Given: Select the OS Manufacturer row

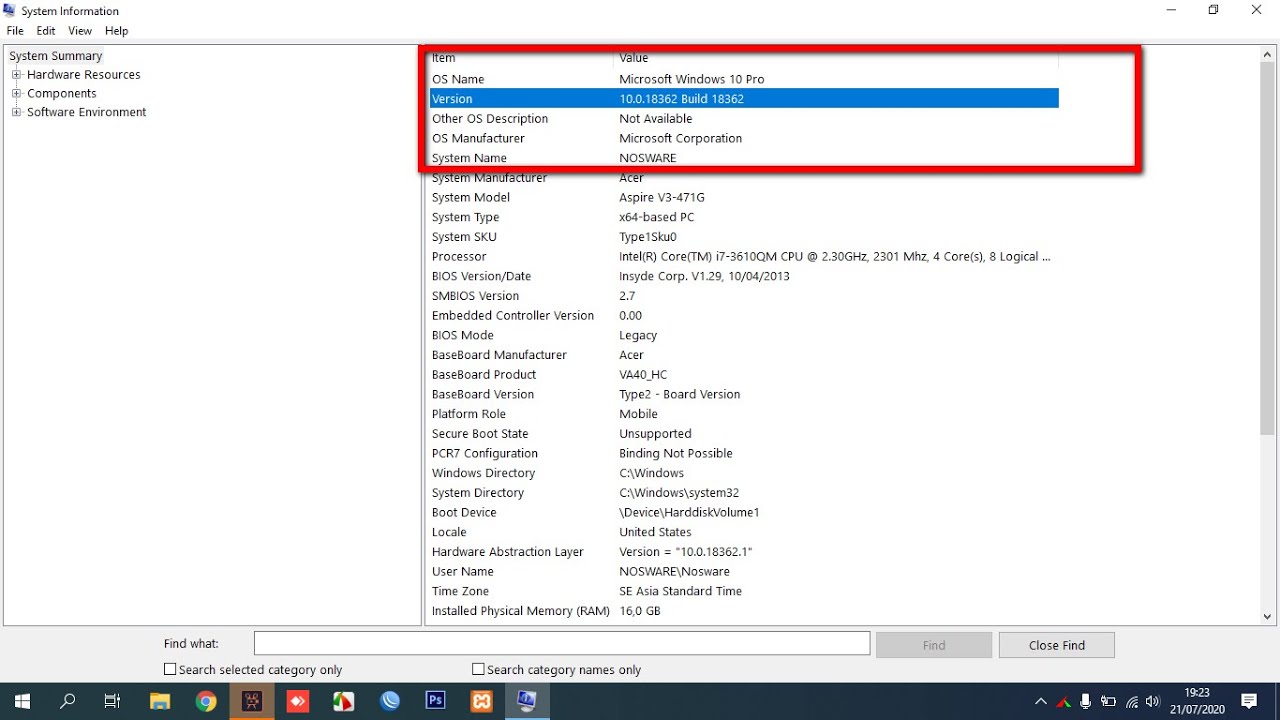Looking at the screenshot, I should tap(744, 138).
